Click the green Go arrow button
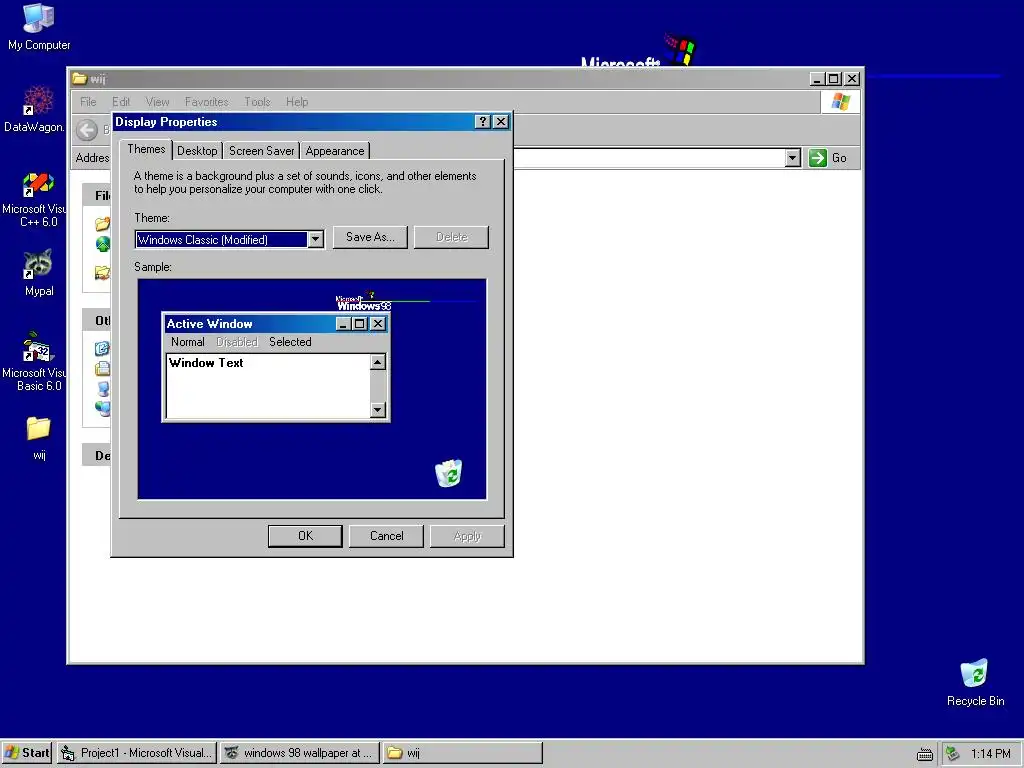The width and height of the screenshot is (1024, 768). 818,158
